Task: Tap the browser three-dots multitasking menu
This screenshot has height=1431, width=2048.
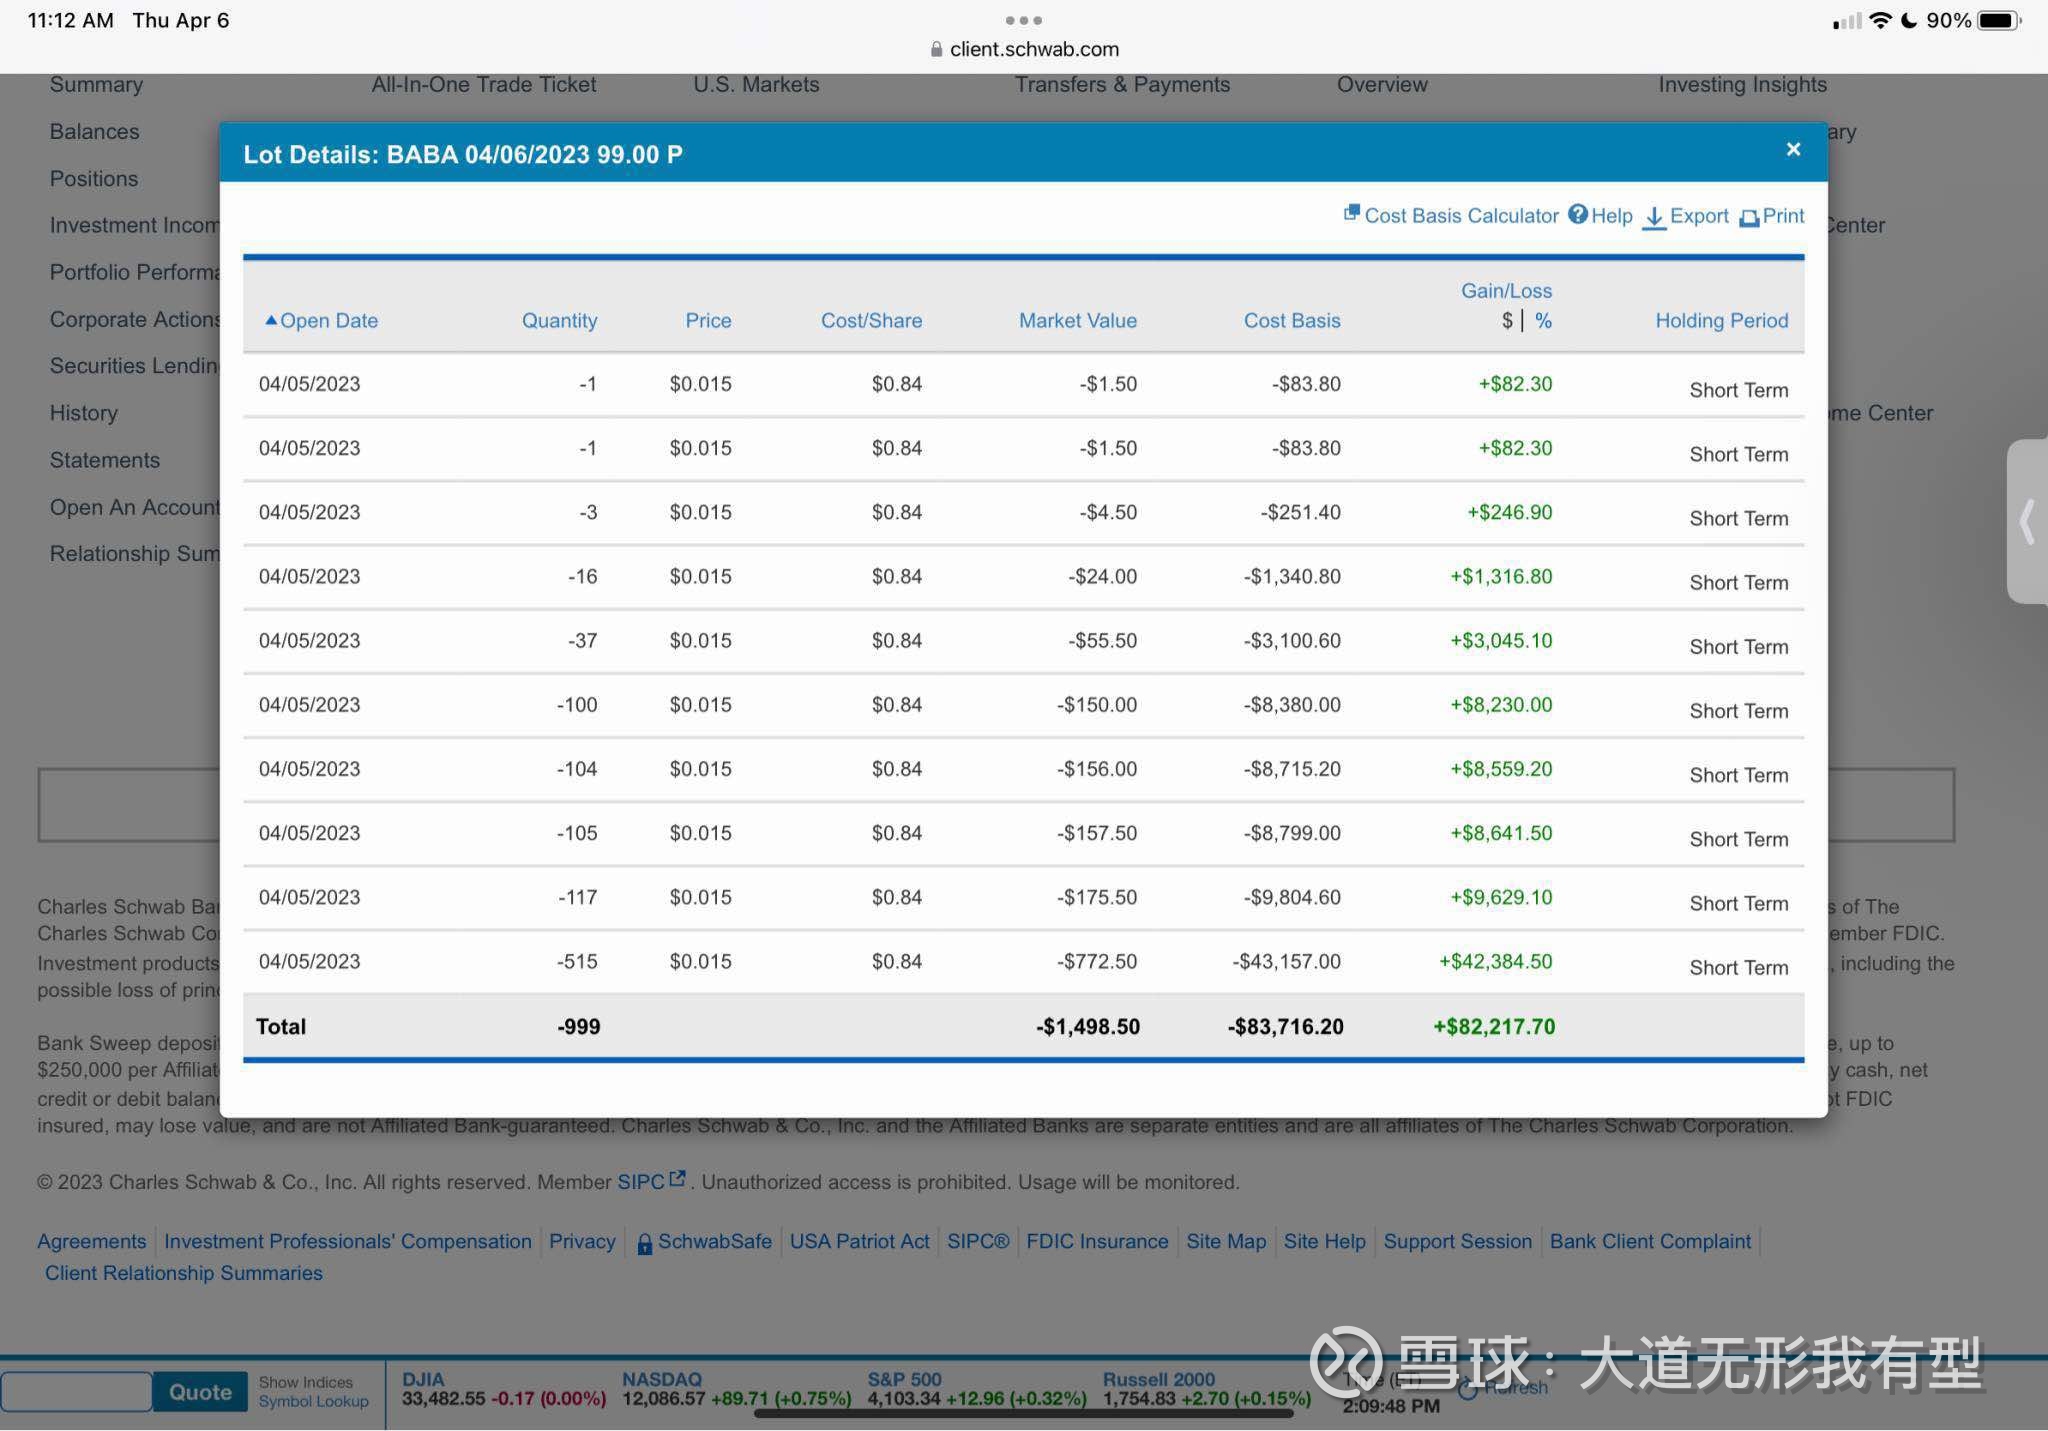Action: click(1024, 20)
